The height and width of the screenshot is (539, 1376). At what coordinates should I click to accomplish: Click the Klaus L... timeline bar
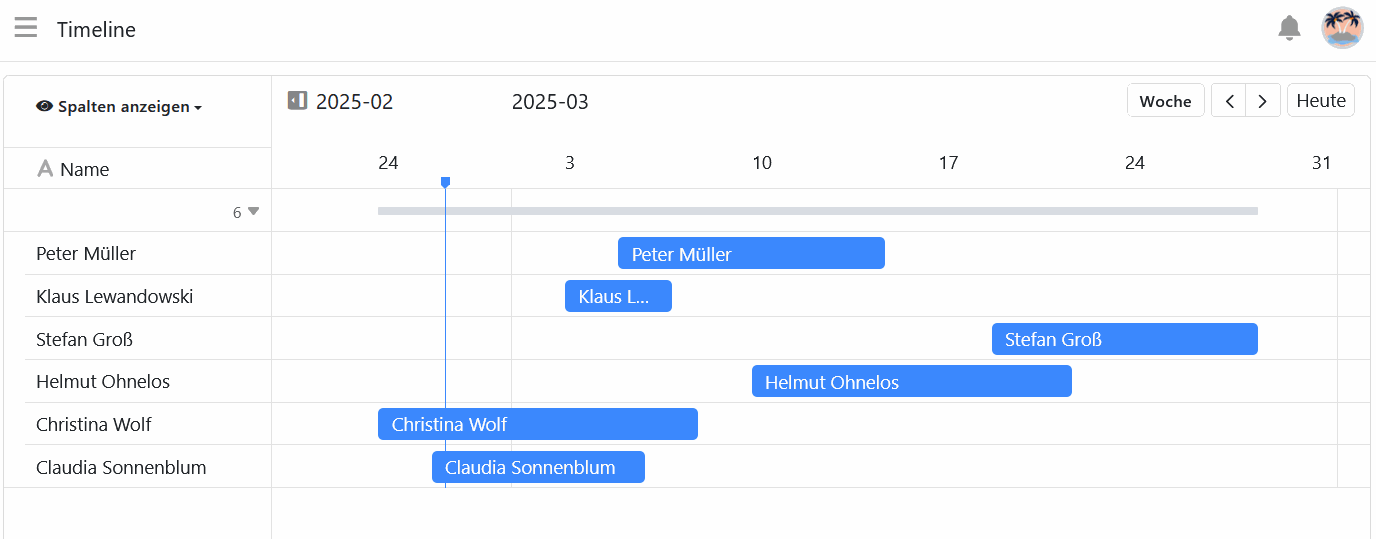(618, 297)
